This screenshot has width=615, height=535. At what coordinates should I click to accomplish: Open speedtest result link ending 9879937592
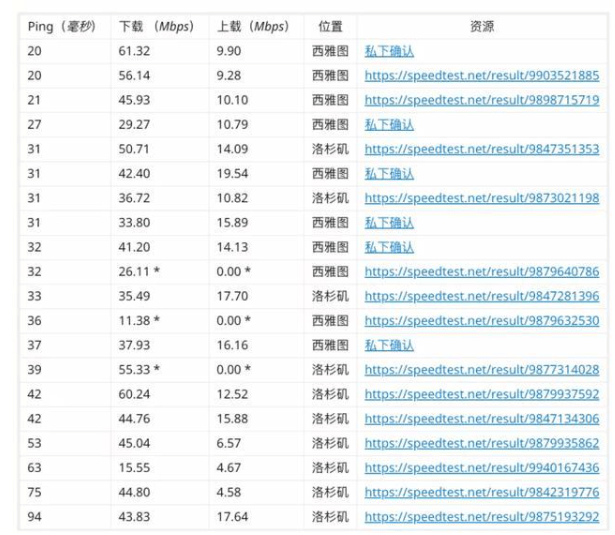[x=482, y=394]
